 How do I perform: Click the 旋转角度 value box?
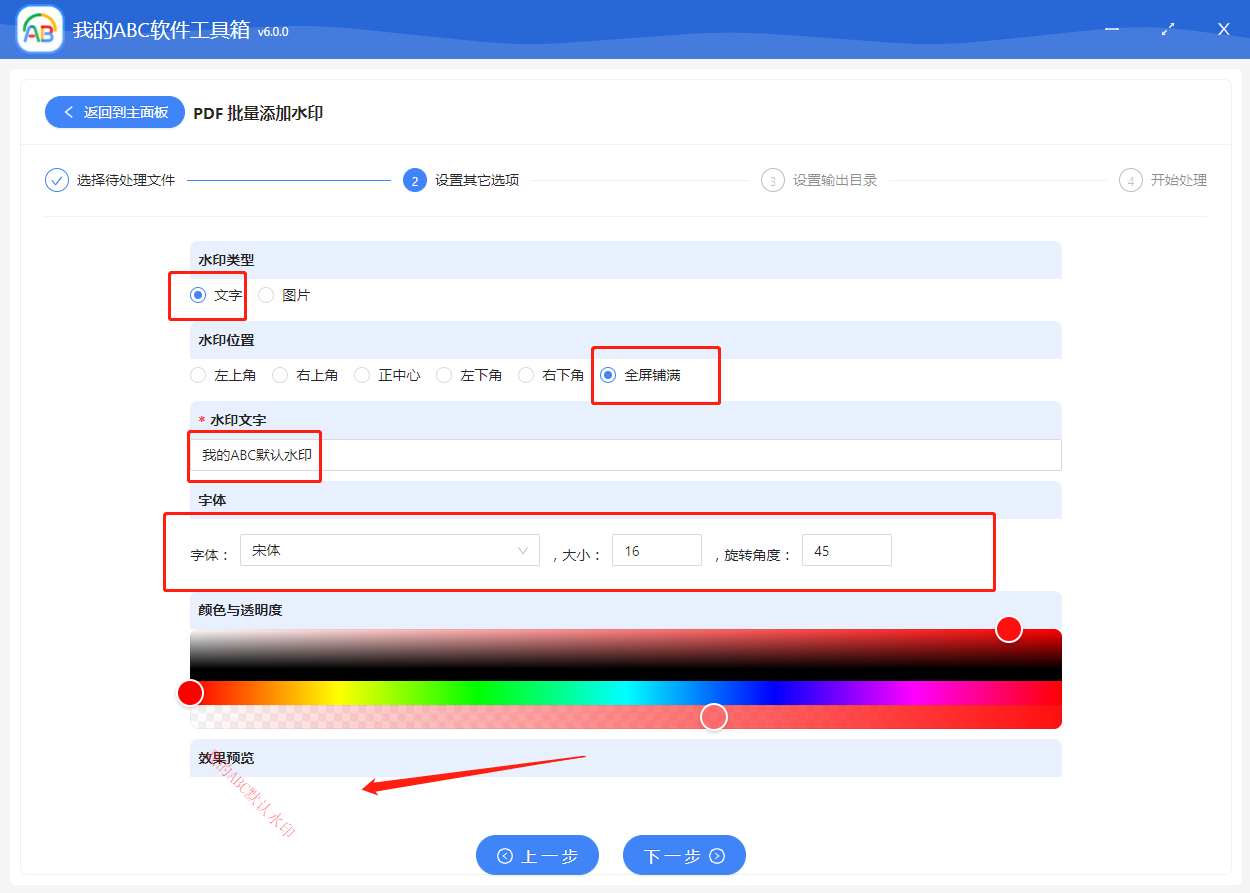[846, 549]
